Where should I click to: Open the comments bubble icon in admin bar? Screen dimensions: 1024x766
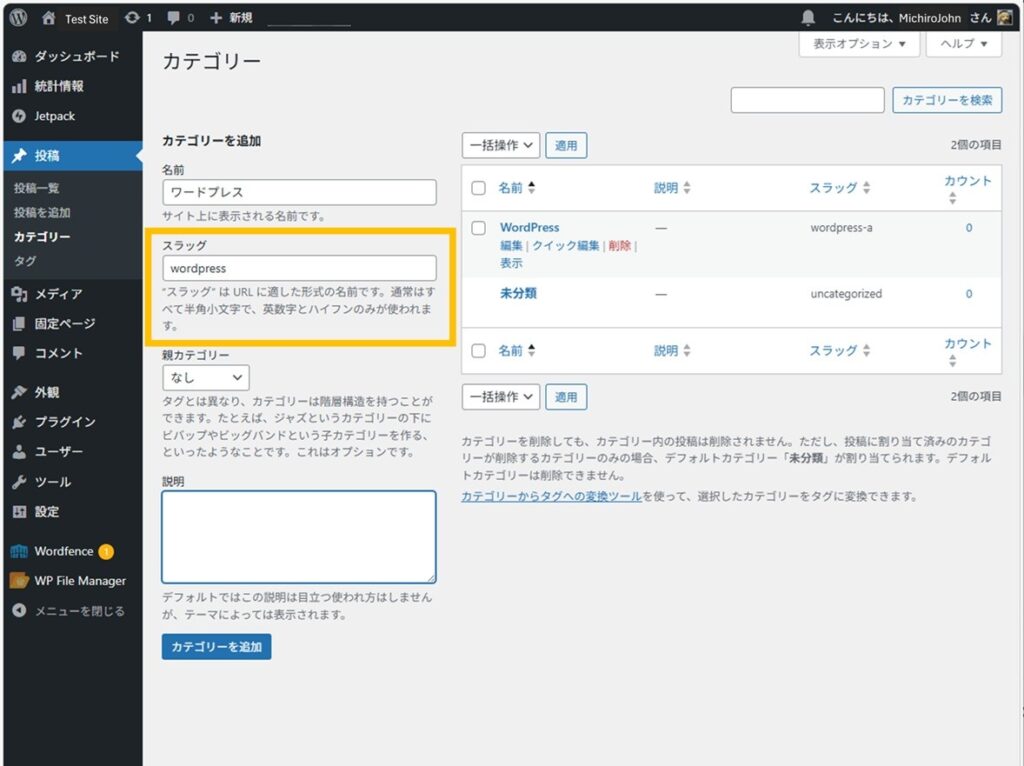point(175,18)
